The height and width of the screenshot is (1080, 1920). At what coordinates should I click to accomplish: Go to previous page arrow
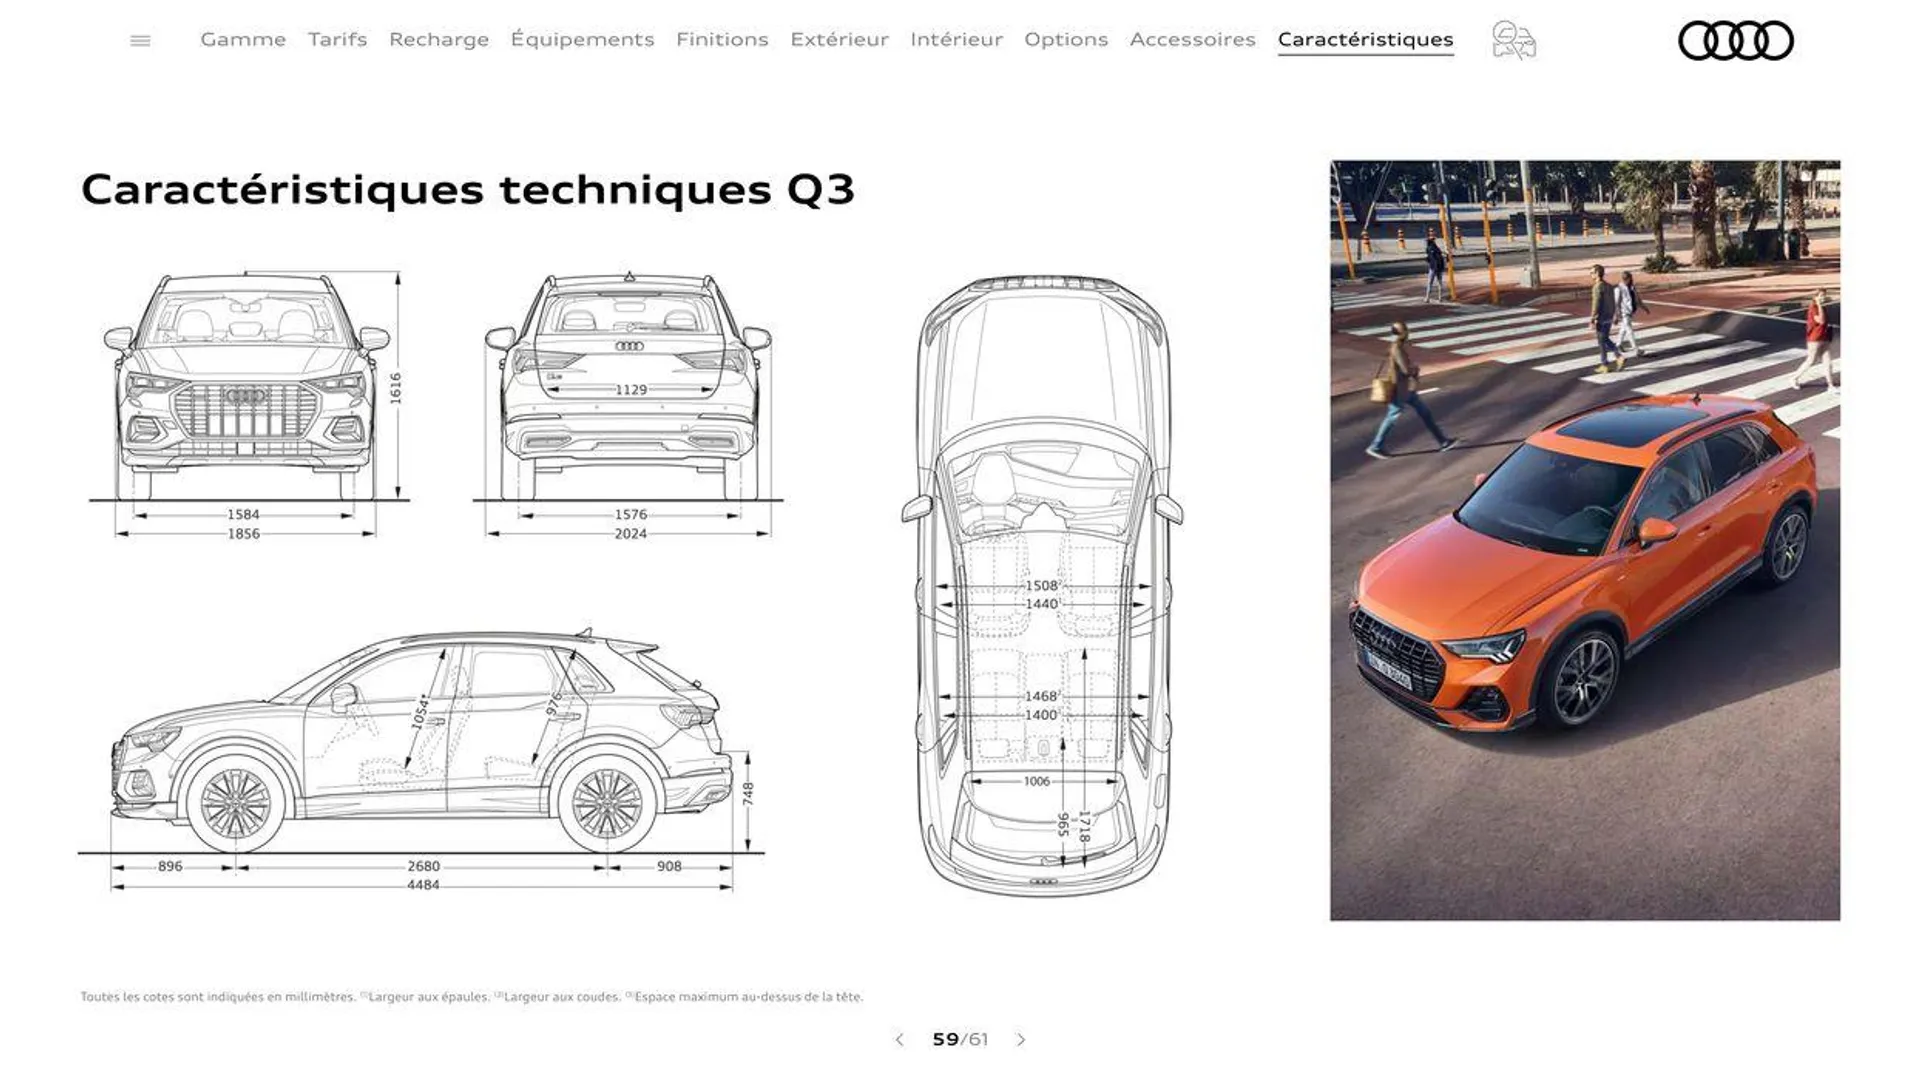[x=899, y=1040]
